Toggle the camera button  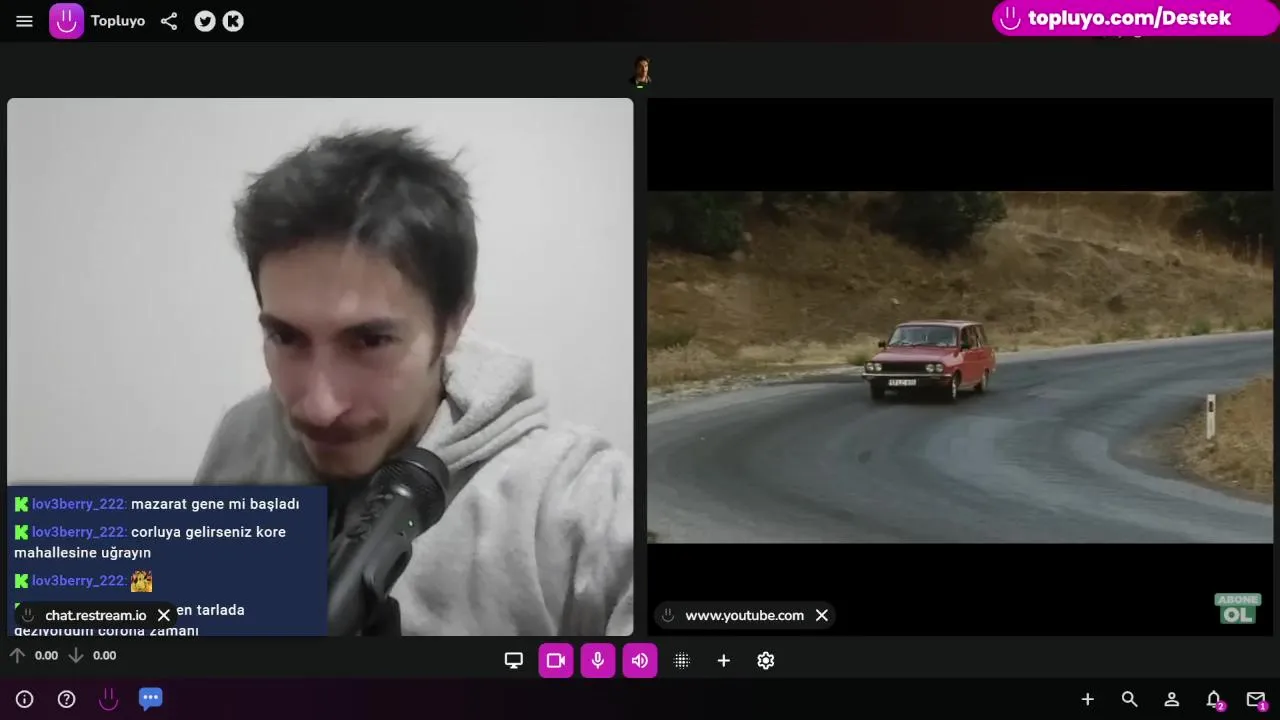(556, 660)
